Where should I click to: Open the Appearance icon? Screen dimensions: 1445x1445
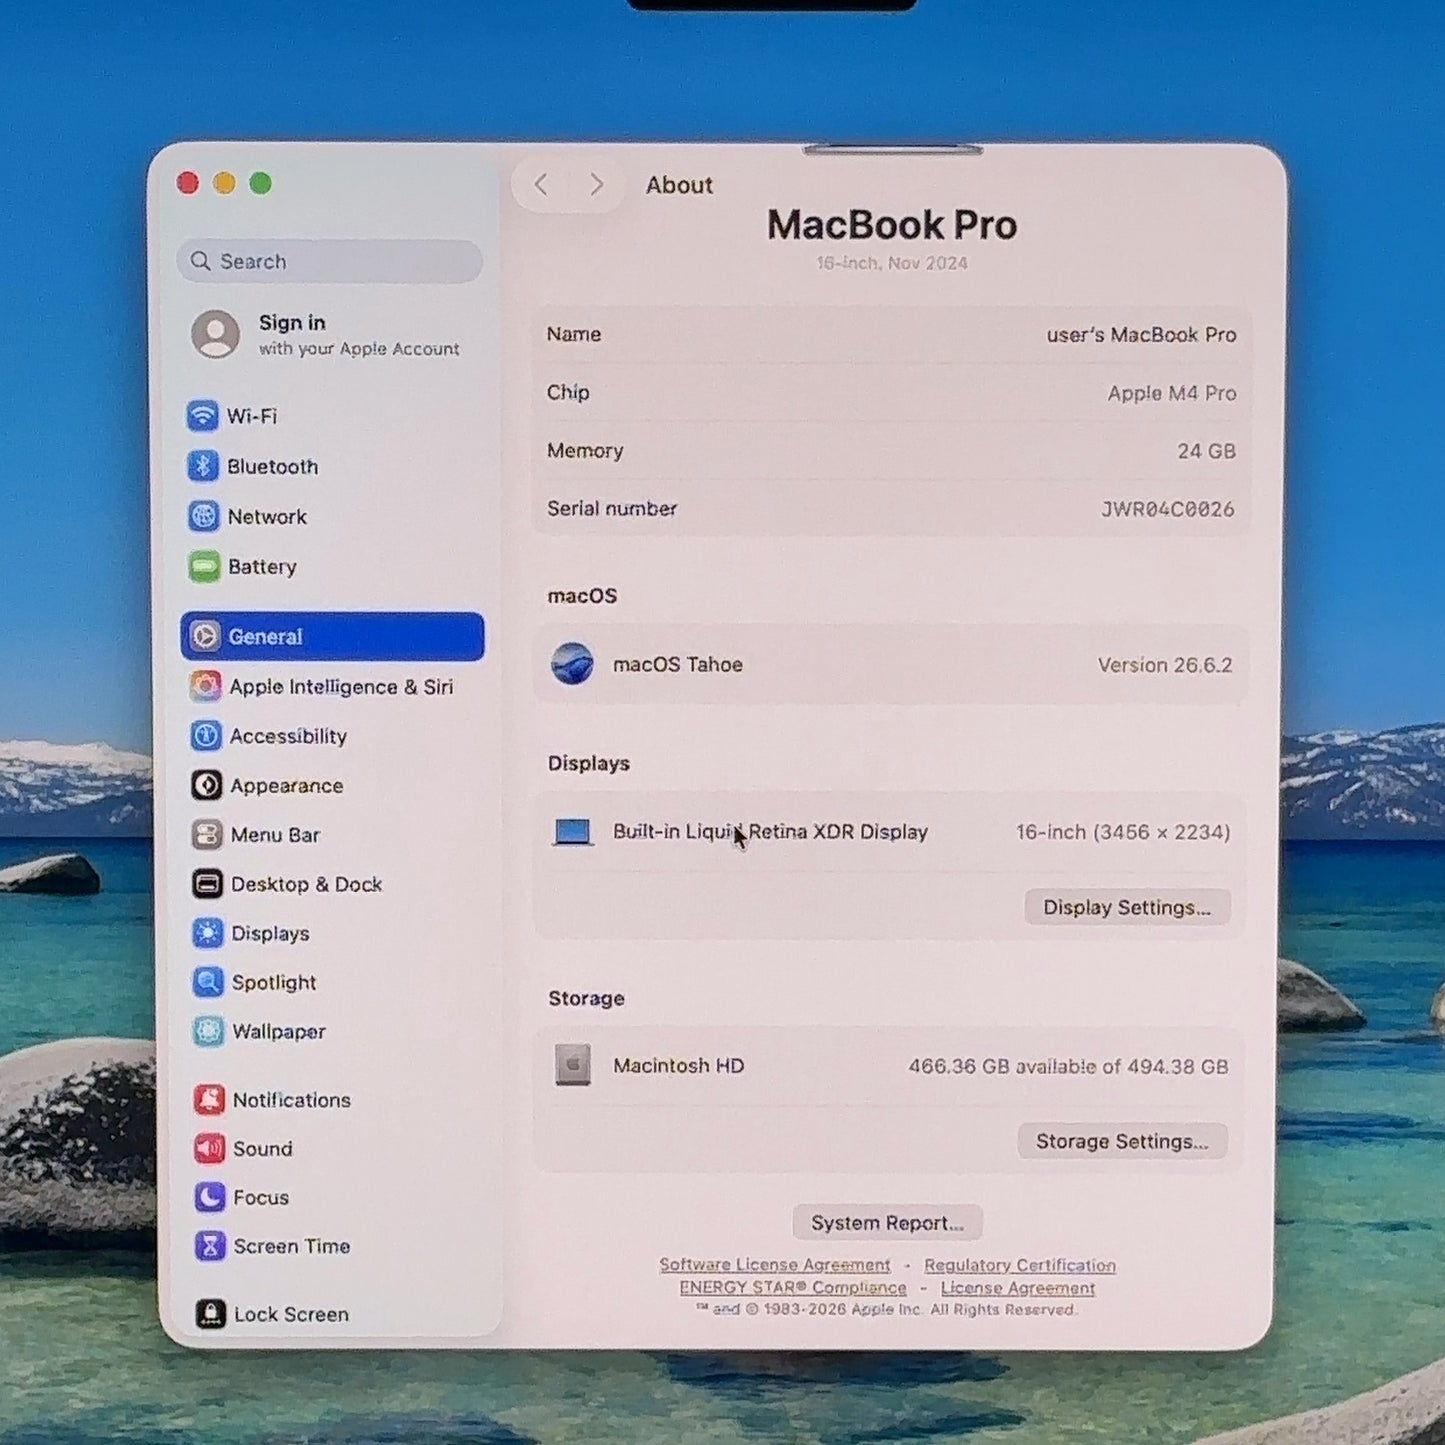click(x=207, y=785)
